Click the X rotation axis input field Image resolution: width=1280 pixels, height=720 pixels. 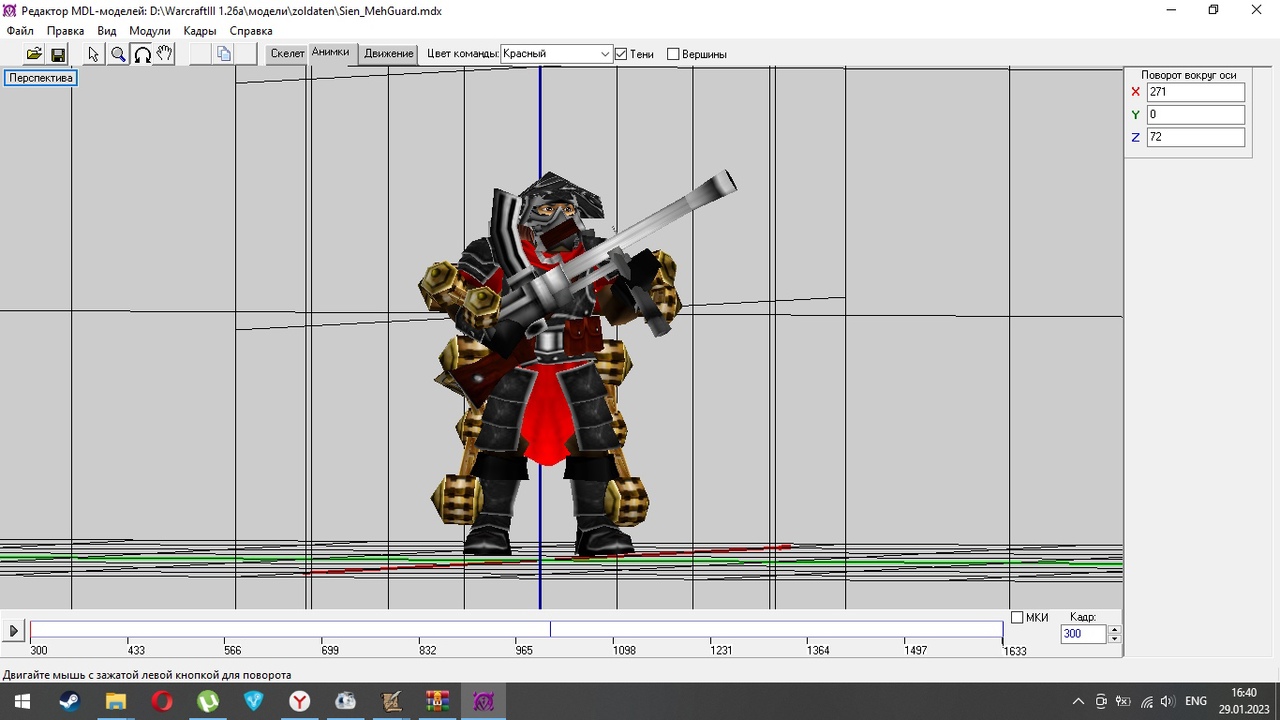point(1195,92)
